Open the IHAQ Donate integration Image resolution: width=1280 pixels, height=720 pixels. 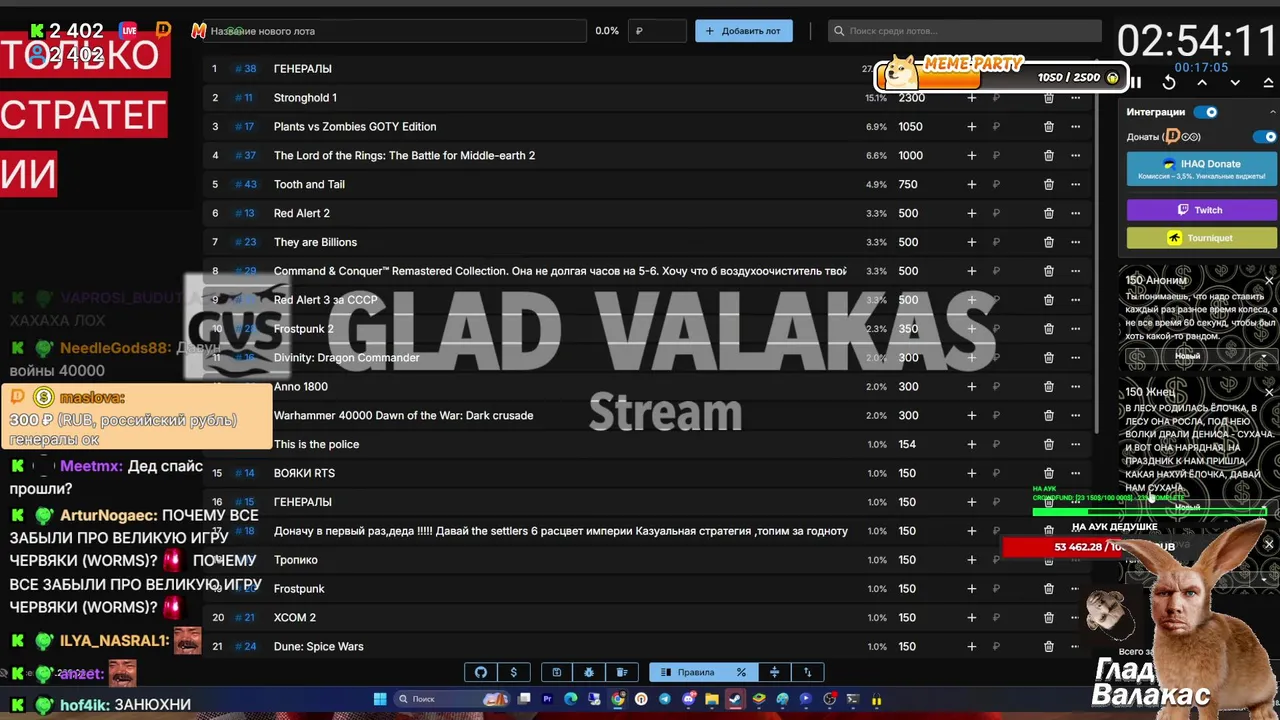(x=1202, y=168)
